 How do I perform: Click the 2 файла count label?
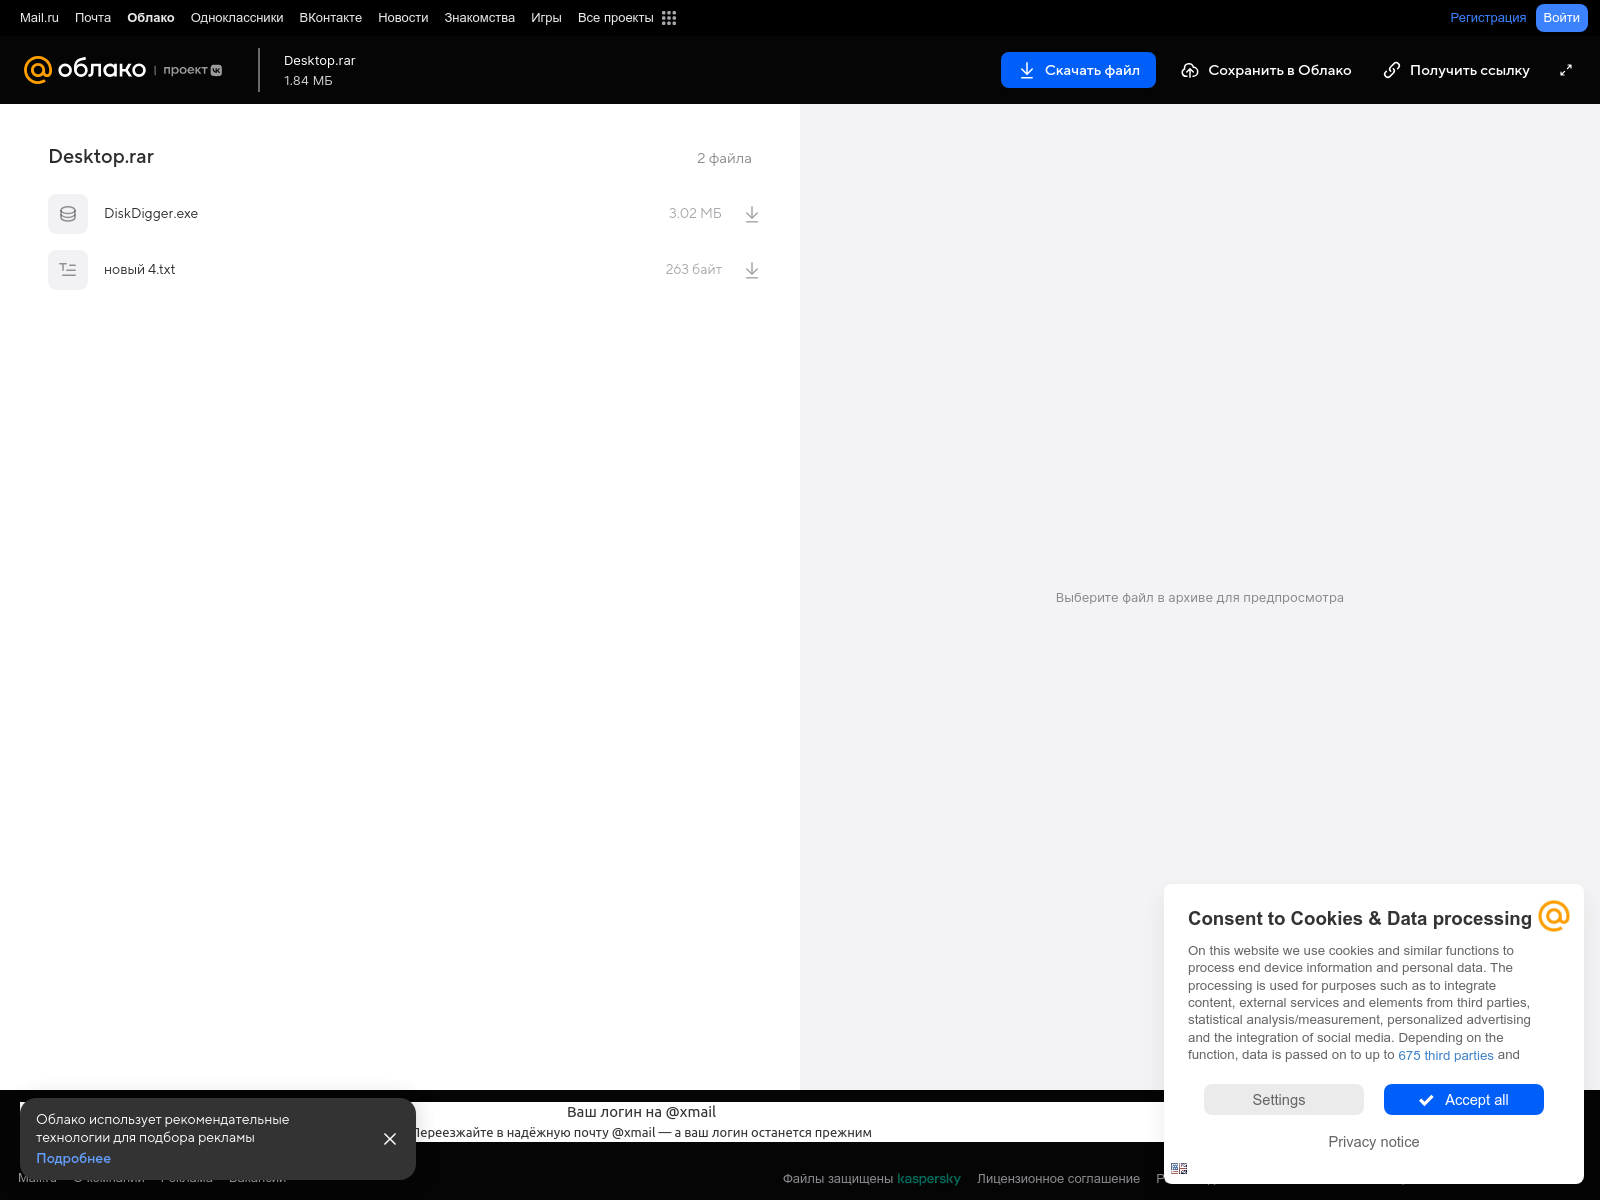[x=724, y=159]
